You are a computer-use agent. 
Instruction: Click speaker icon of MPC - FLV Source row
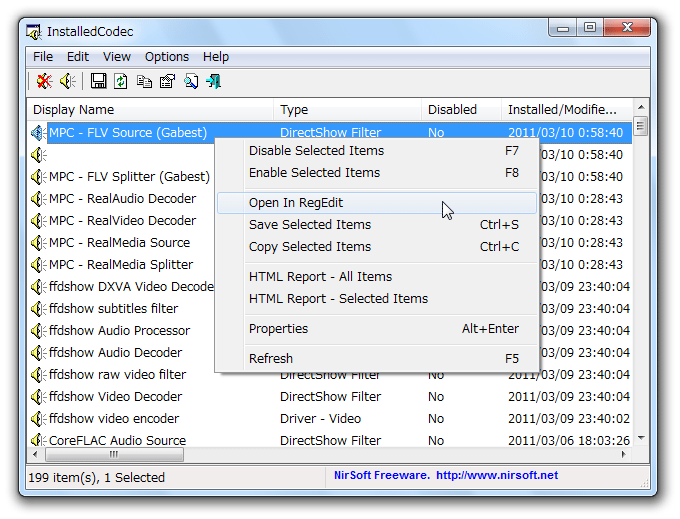tap(39, 133)
